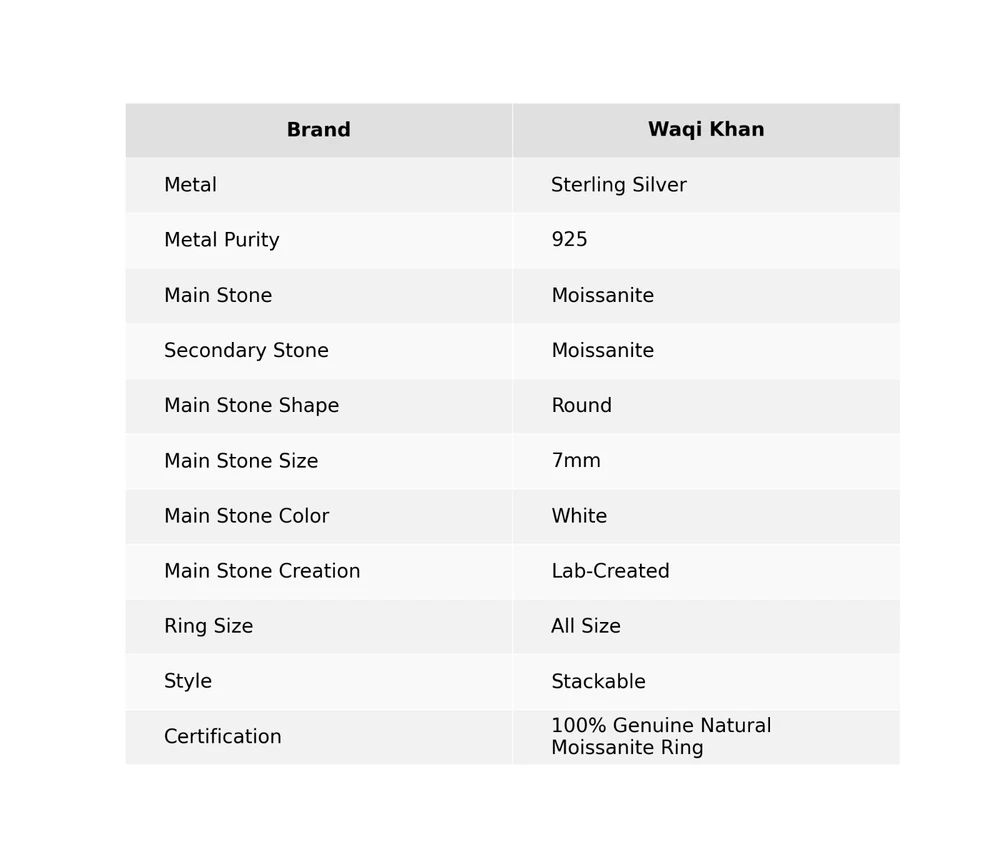1000x859 pixels.
Task: Click the All Size value
Action: (x=585, y=626)
